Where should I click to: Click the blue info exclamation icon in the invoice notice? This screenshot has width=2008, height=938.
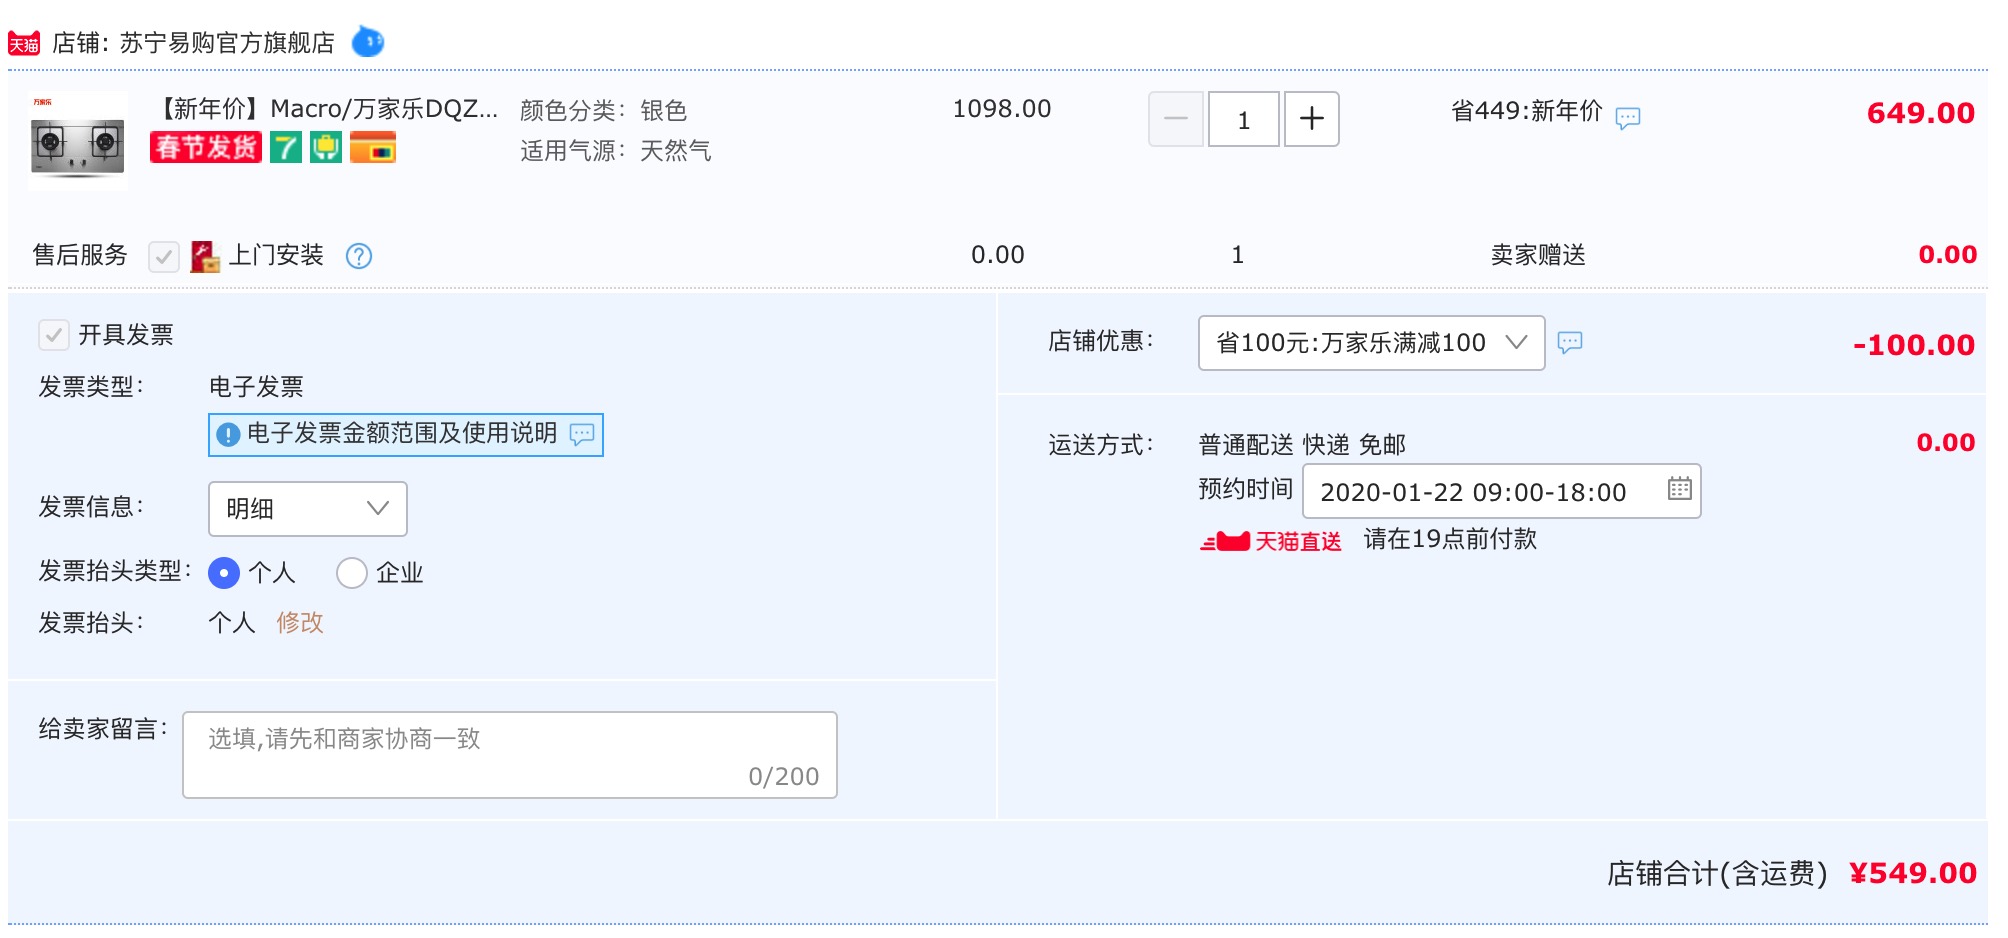(228, 434)
